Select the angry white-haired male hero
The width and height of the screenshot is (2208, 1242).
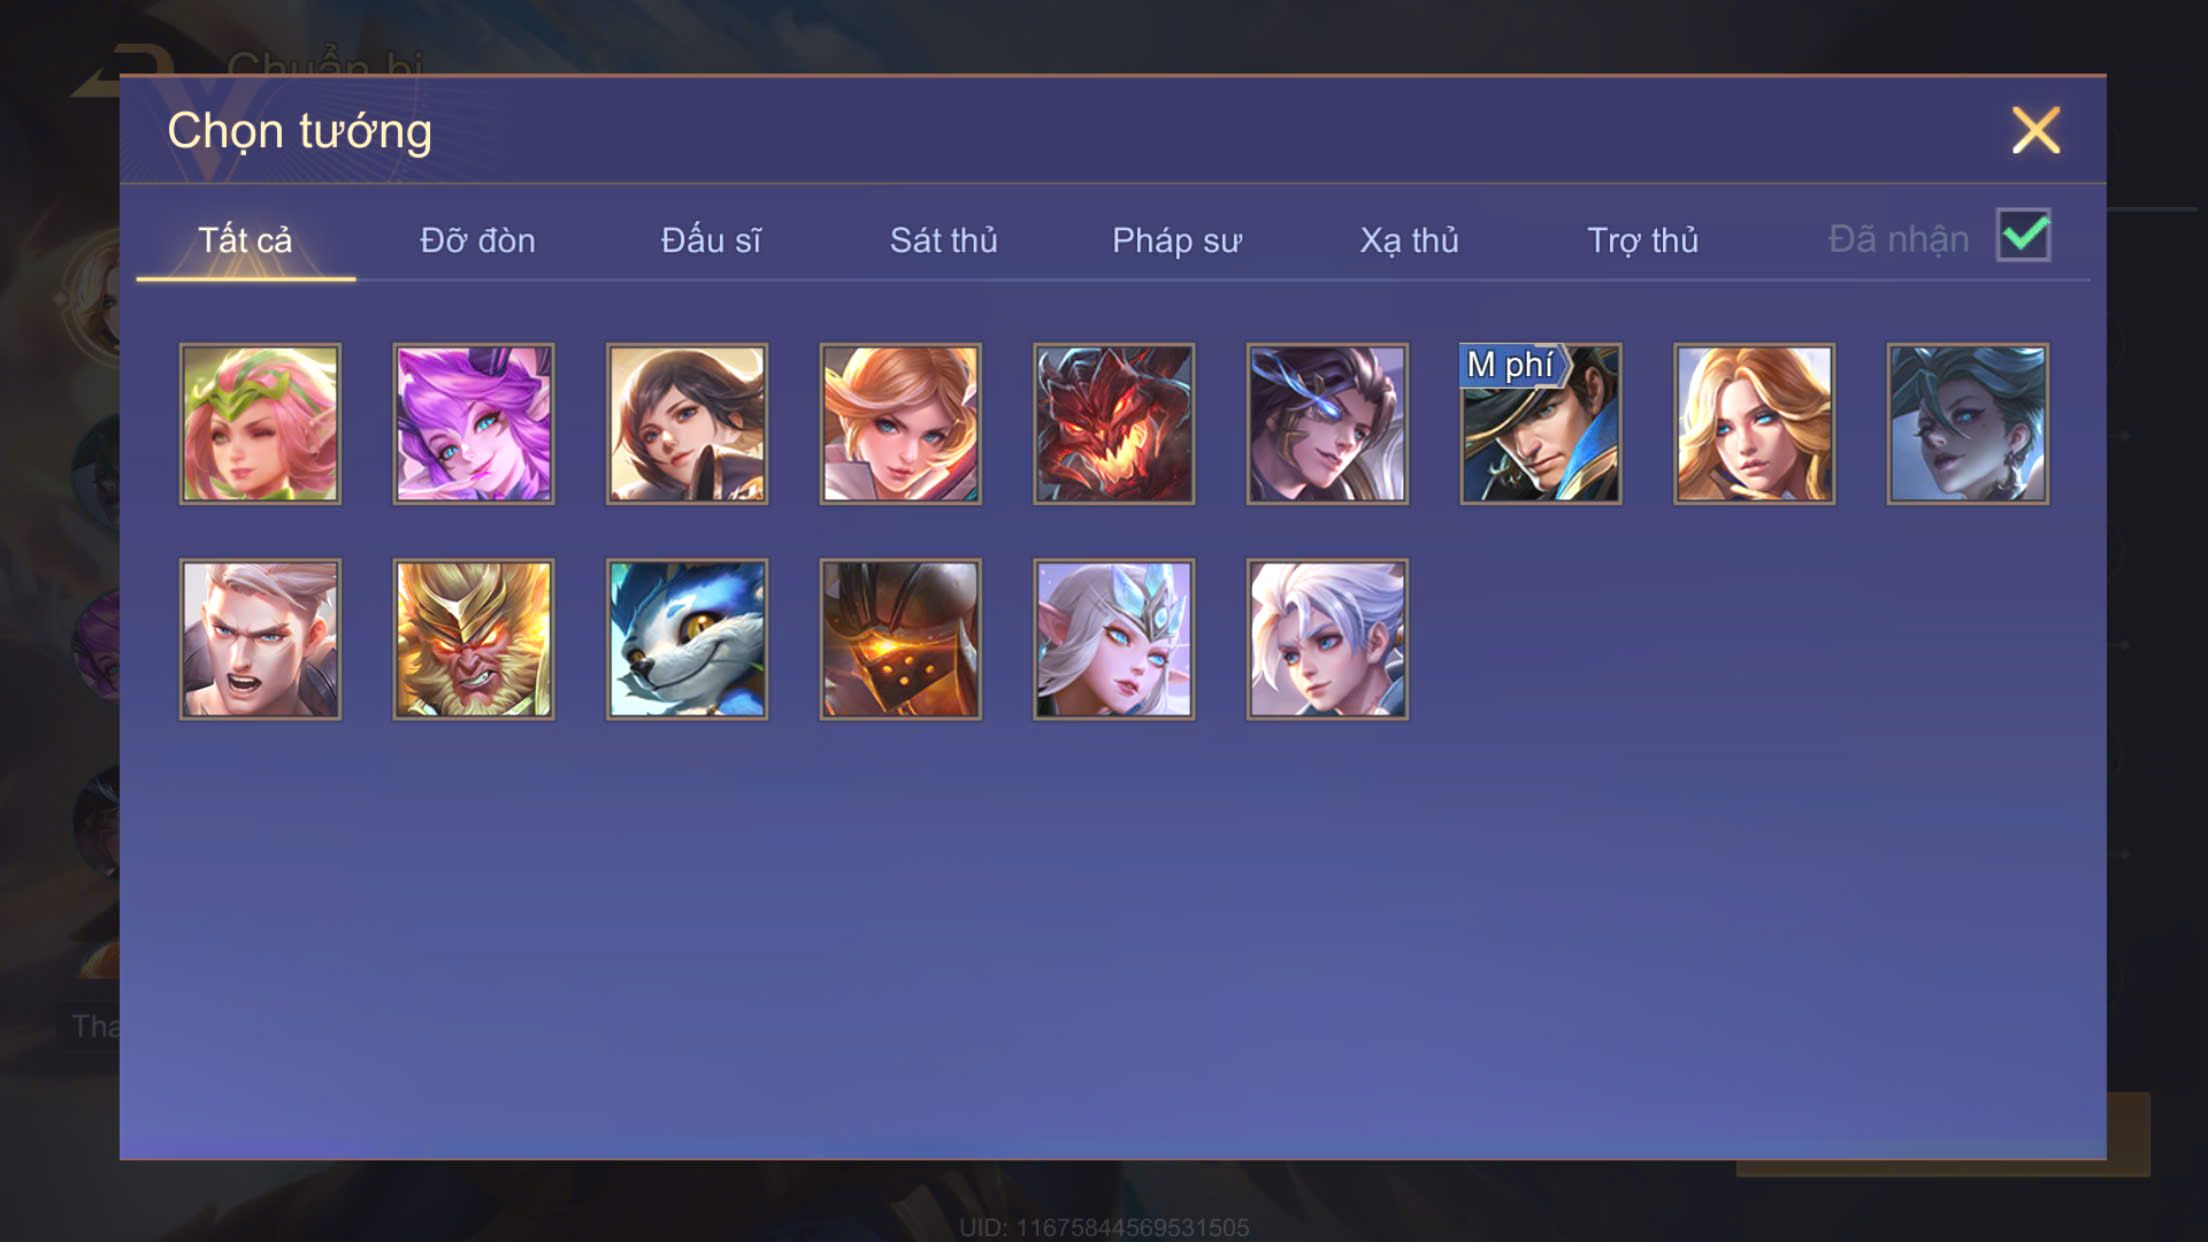(260, 639)
